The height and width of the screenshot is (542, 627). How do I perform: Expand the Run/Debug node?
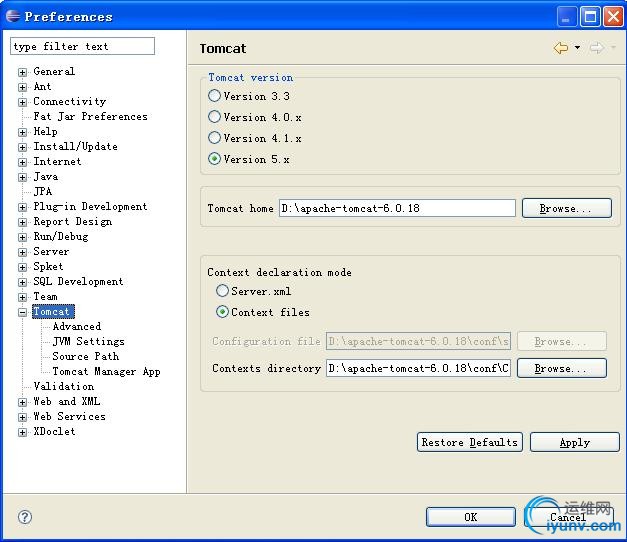[22, 237]
